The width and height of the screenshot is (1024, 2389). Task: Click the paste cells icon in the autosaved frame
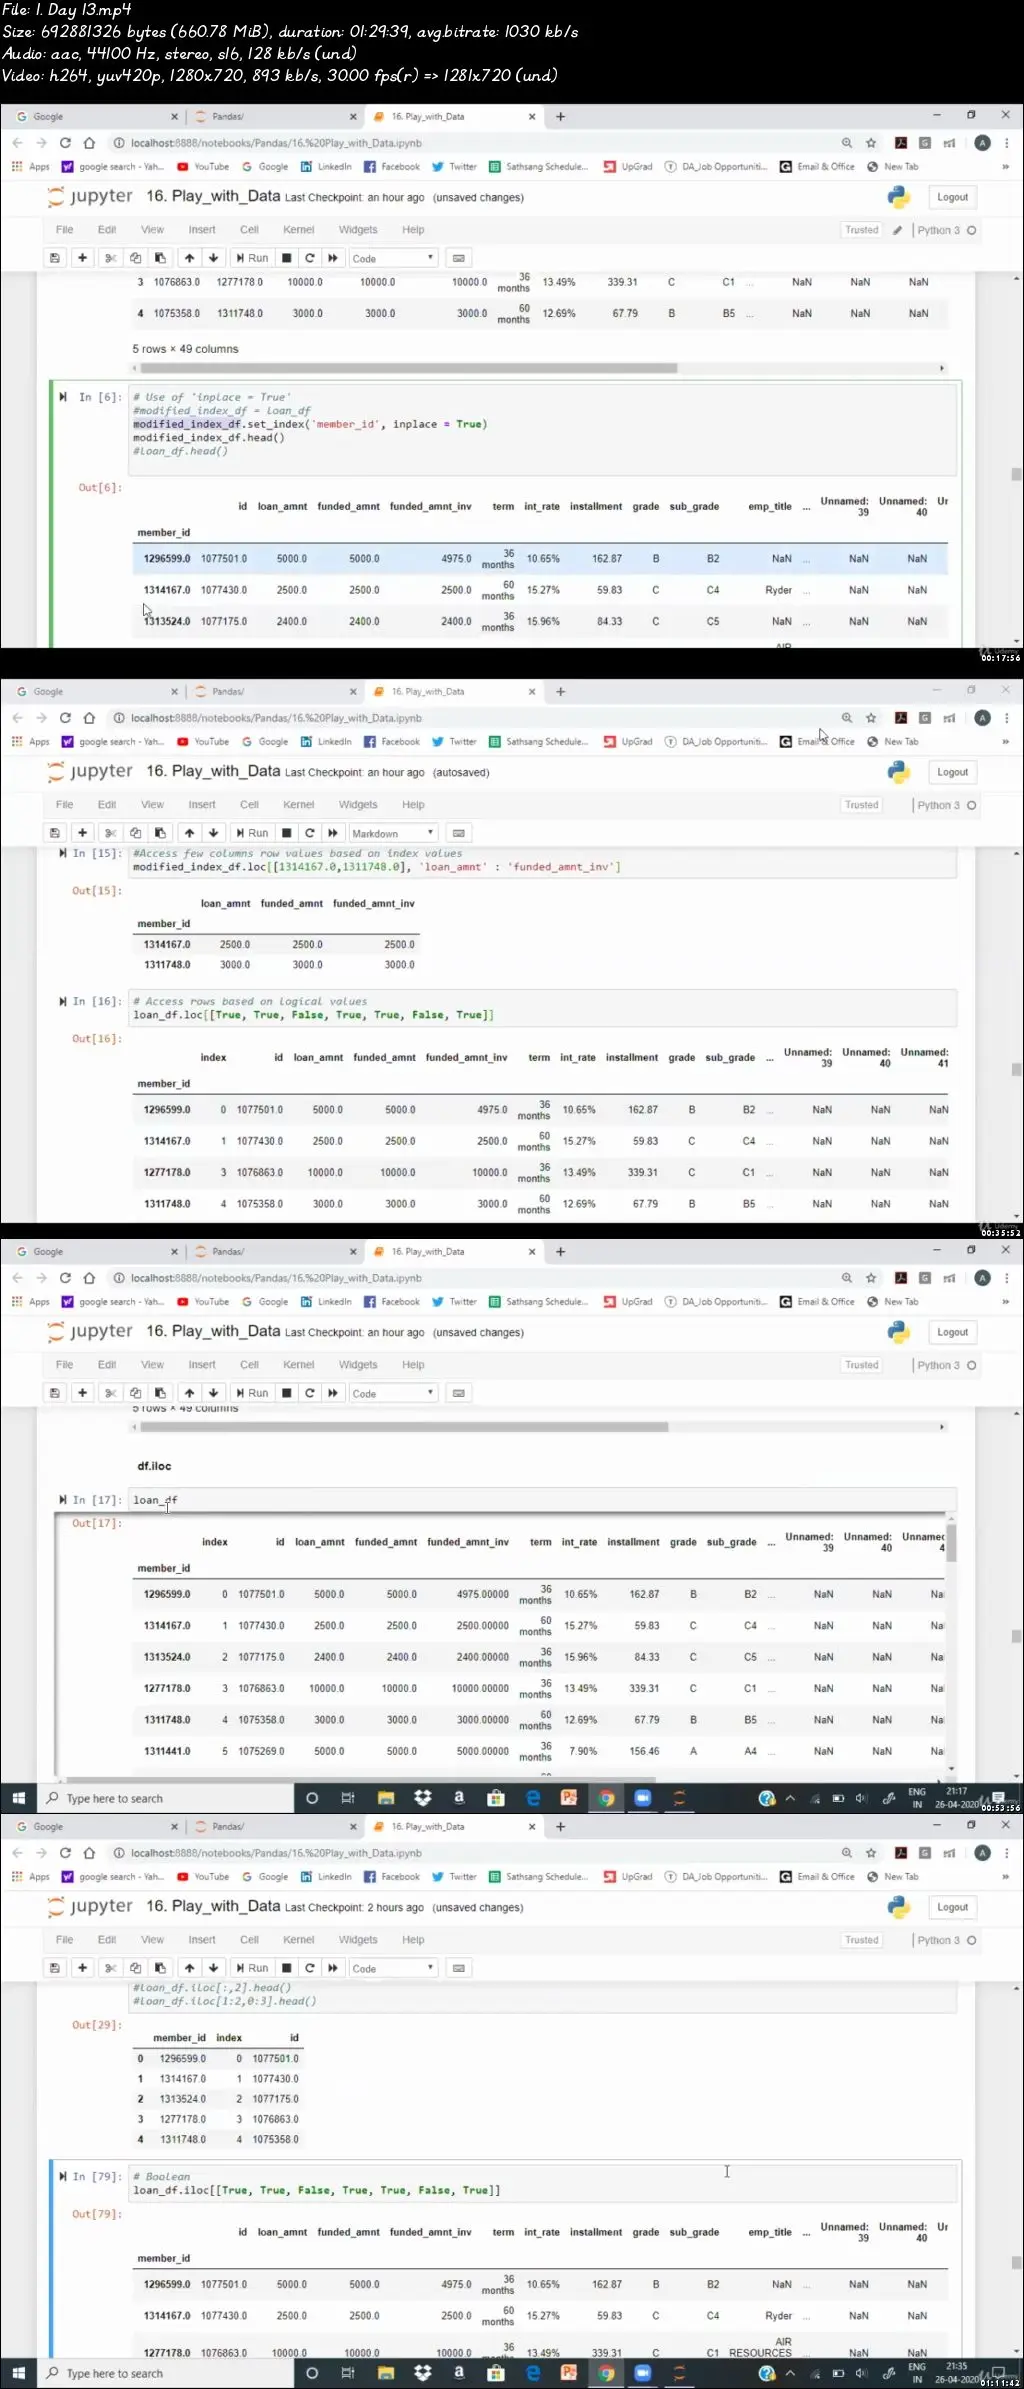pos(160,833)
